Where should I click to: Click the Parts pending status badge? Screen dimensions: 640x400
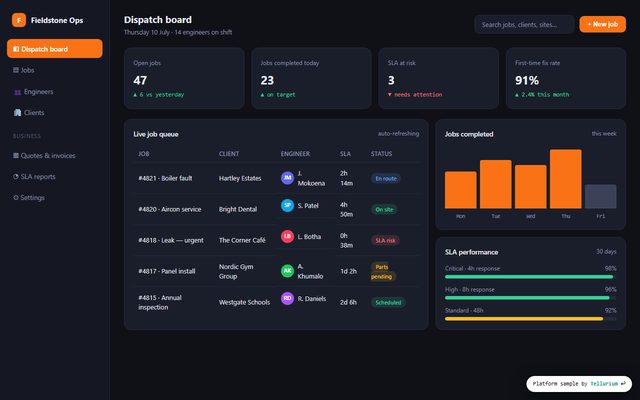pos(382,272)
